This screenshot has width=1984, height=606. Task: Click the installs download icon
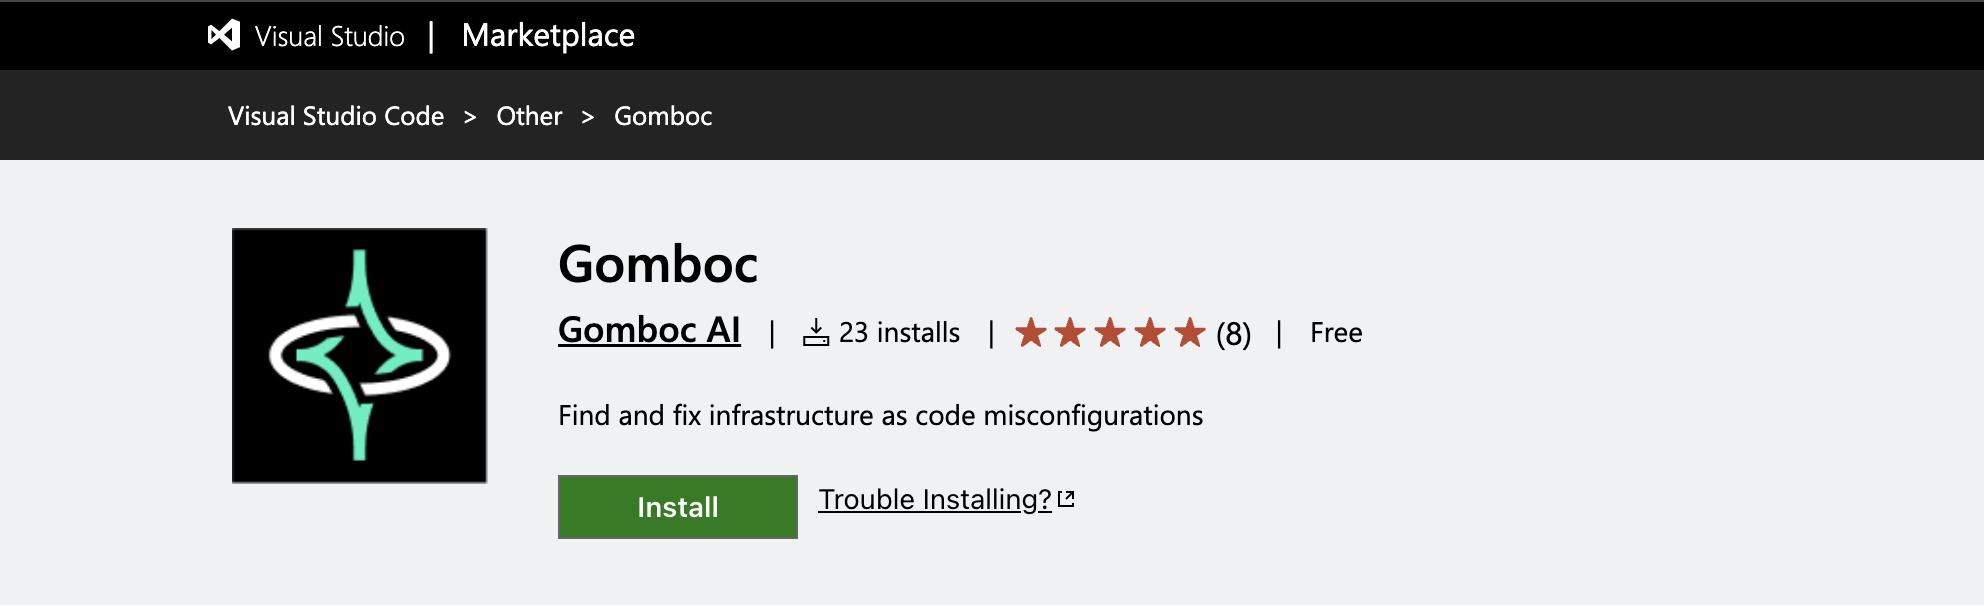pyautogui.click(x=816, y=332)
